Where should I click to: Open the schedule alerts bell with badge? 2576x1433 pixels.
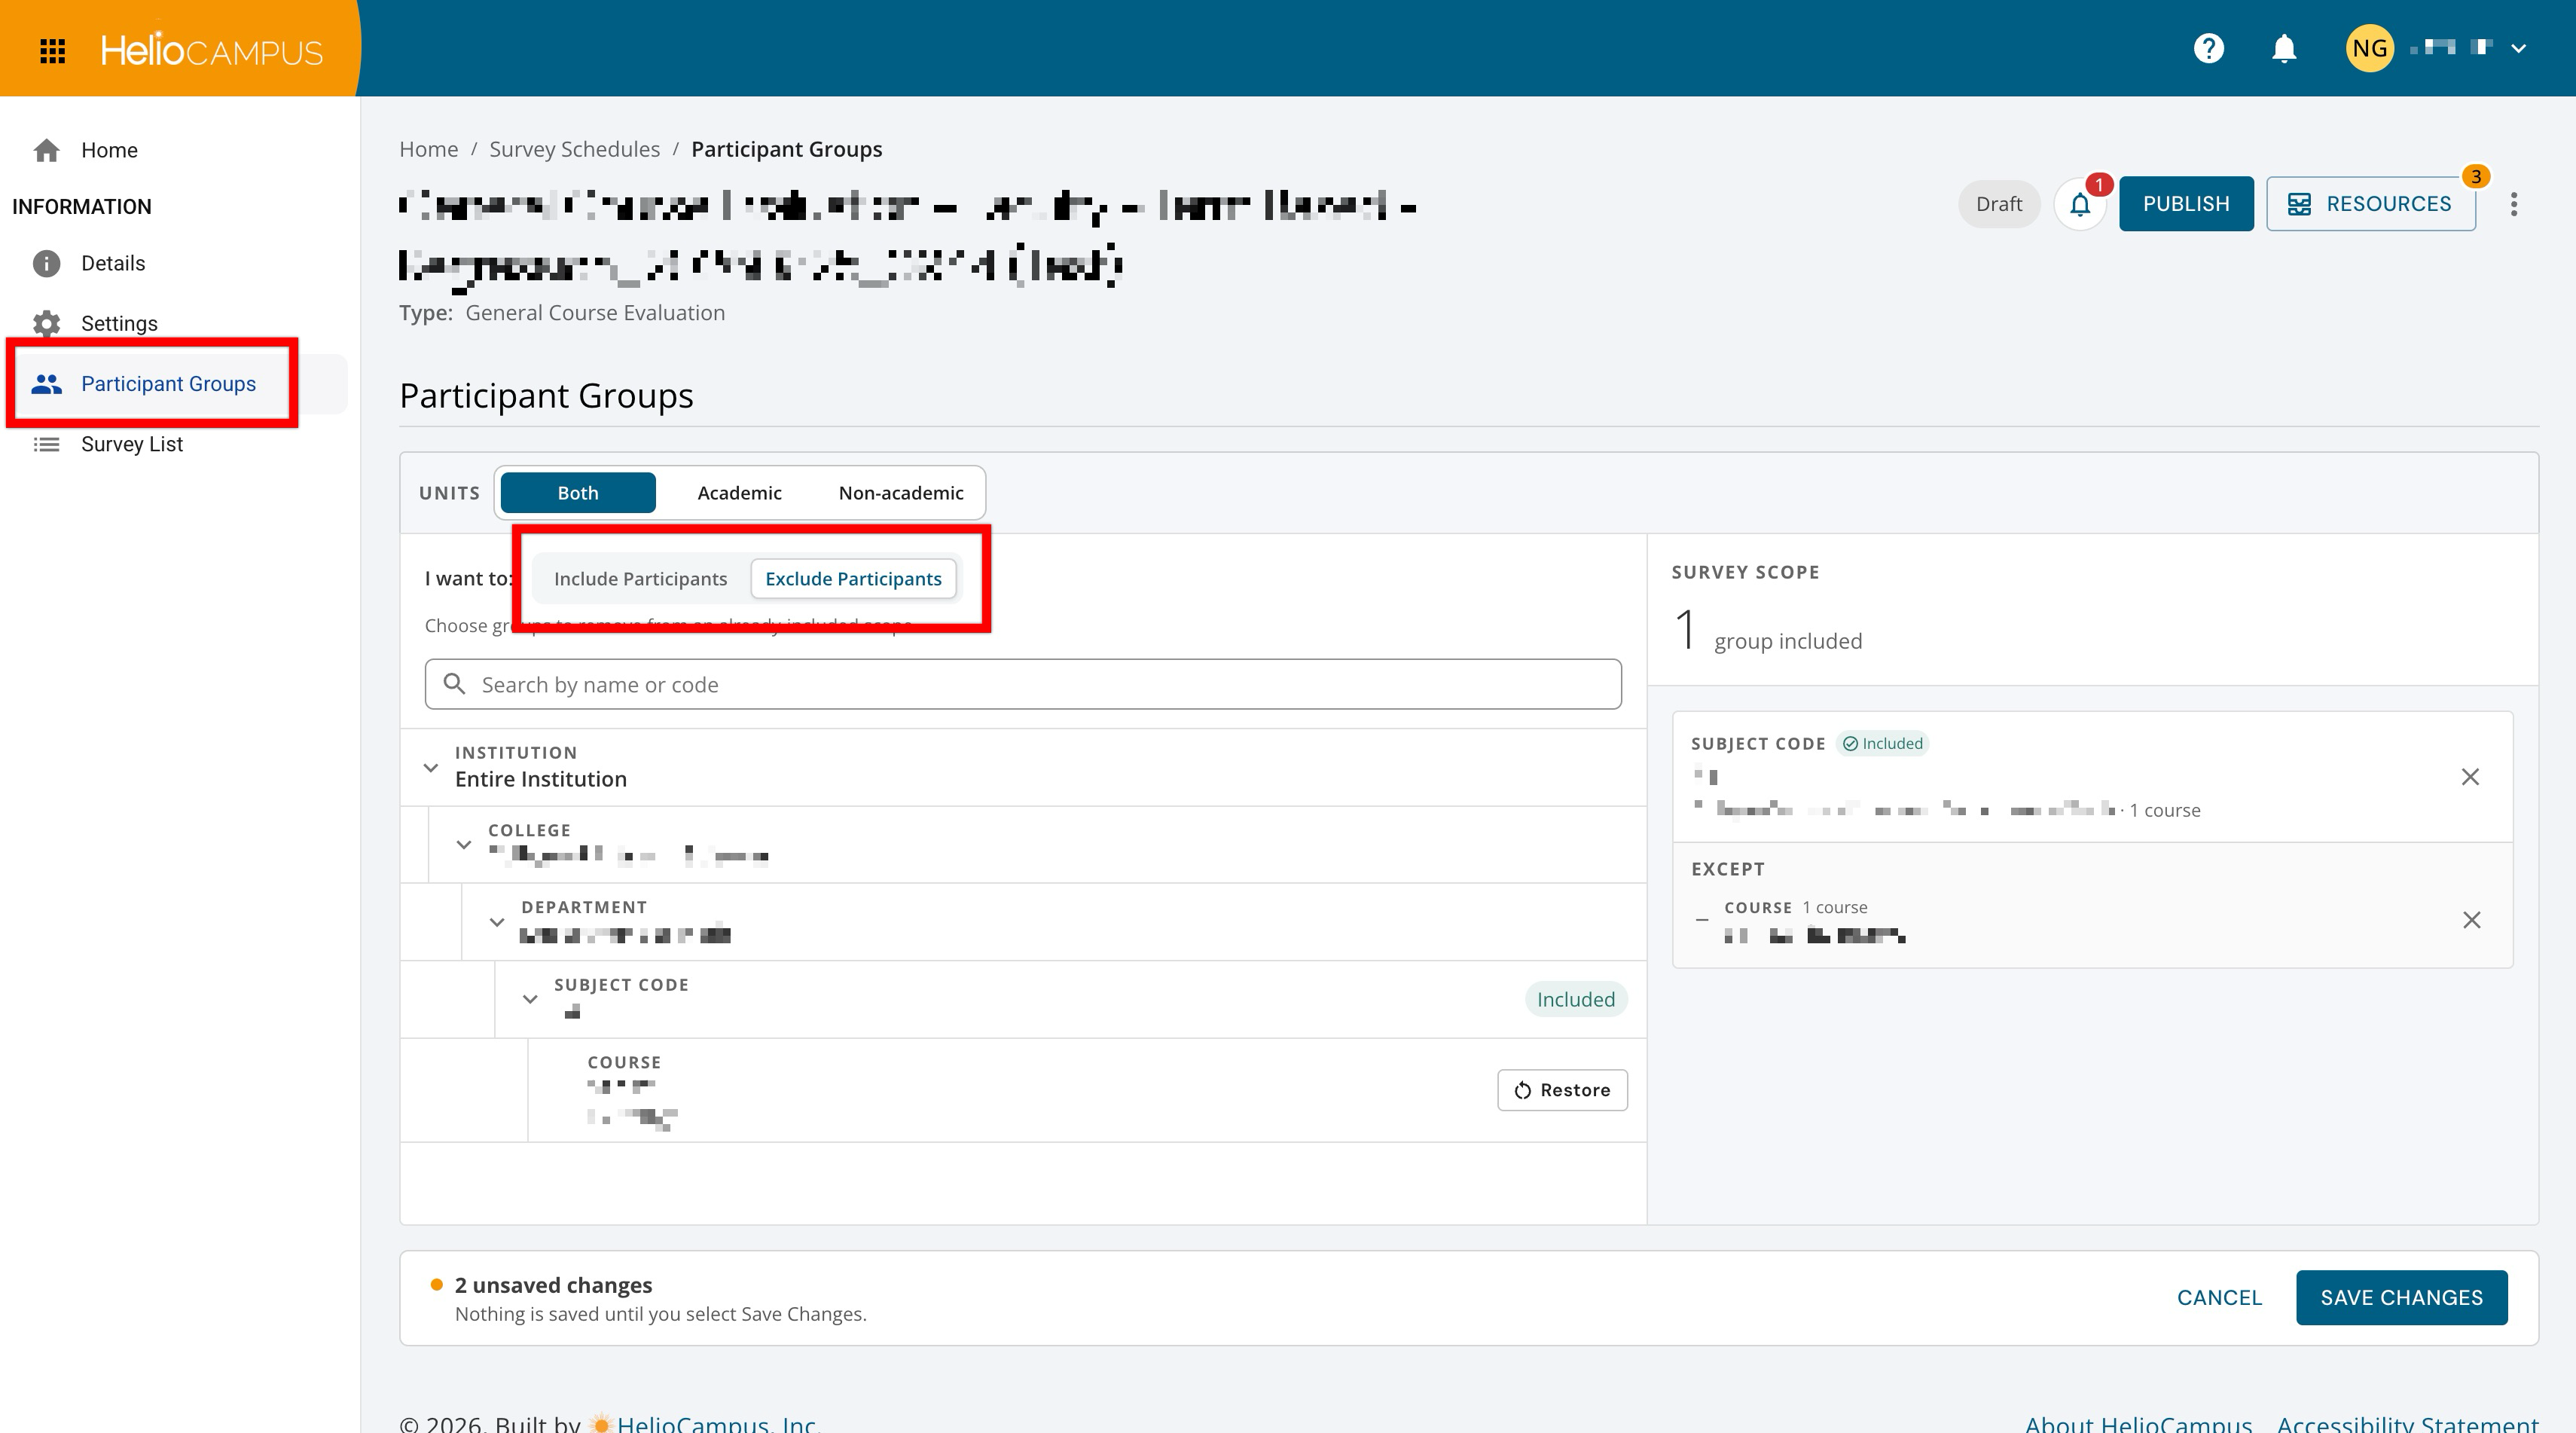(x=2080, y=204)
